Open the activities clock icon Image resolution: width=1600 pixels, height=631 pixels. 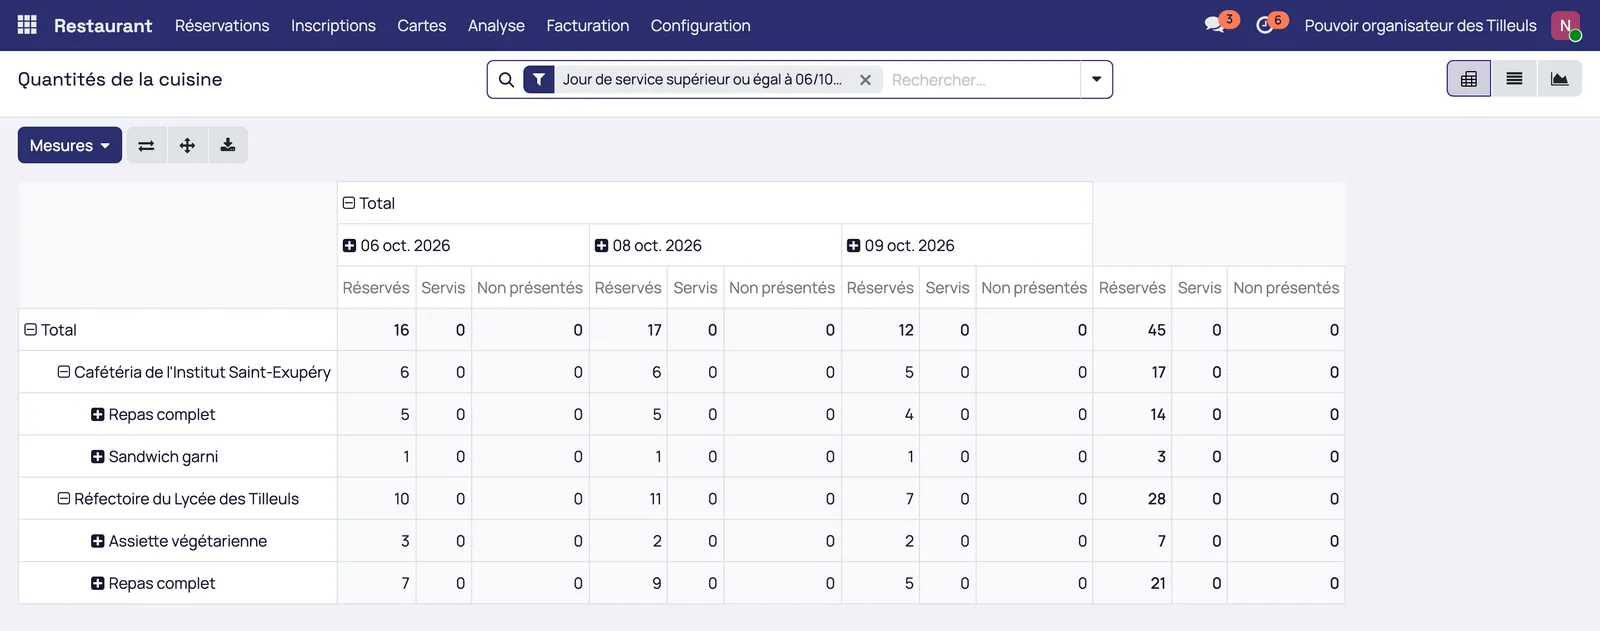(x=1265, y=25)
